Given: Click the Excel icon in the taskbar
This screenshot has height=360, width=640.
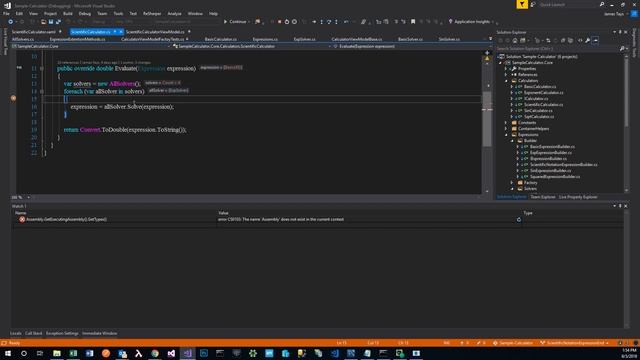Looking at the screenshot, I should tap(73, 353).
